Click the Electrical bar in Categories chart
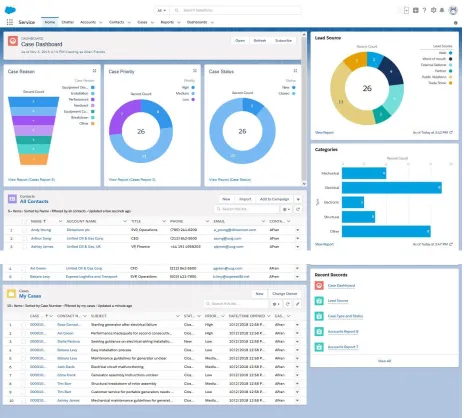This screenshot has height=418, width=464. (392, 188)
